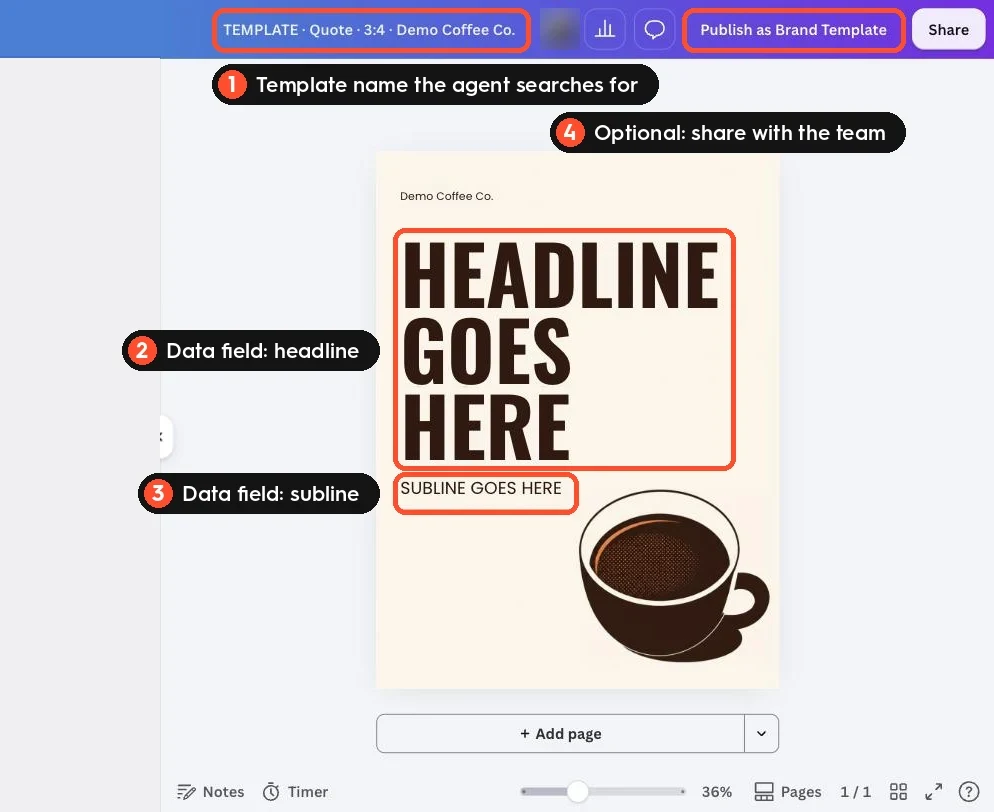The height and width of the screenshot is (812, 994).
Task: Click the 36% zoom percentage
Action: (x=716, y=792)
